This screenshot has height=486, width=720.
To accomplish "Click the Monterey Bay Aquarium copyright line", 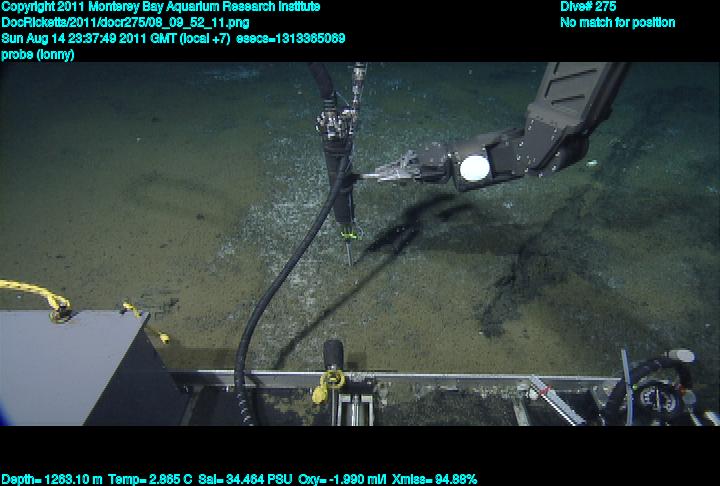I will pyautogui.click(x=161, y=7).
